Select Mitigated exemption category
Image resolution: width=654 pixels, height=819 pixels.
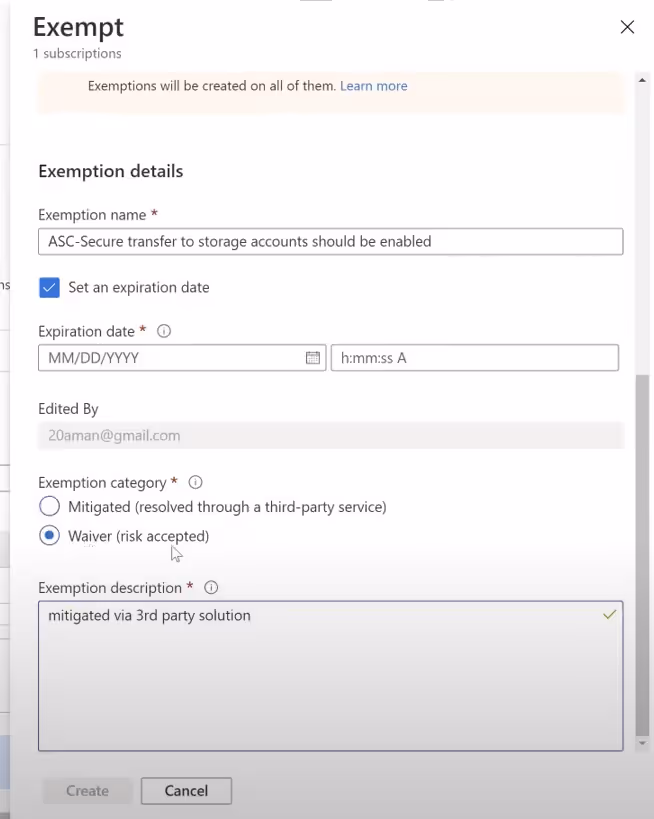coord(50,506)
